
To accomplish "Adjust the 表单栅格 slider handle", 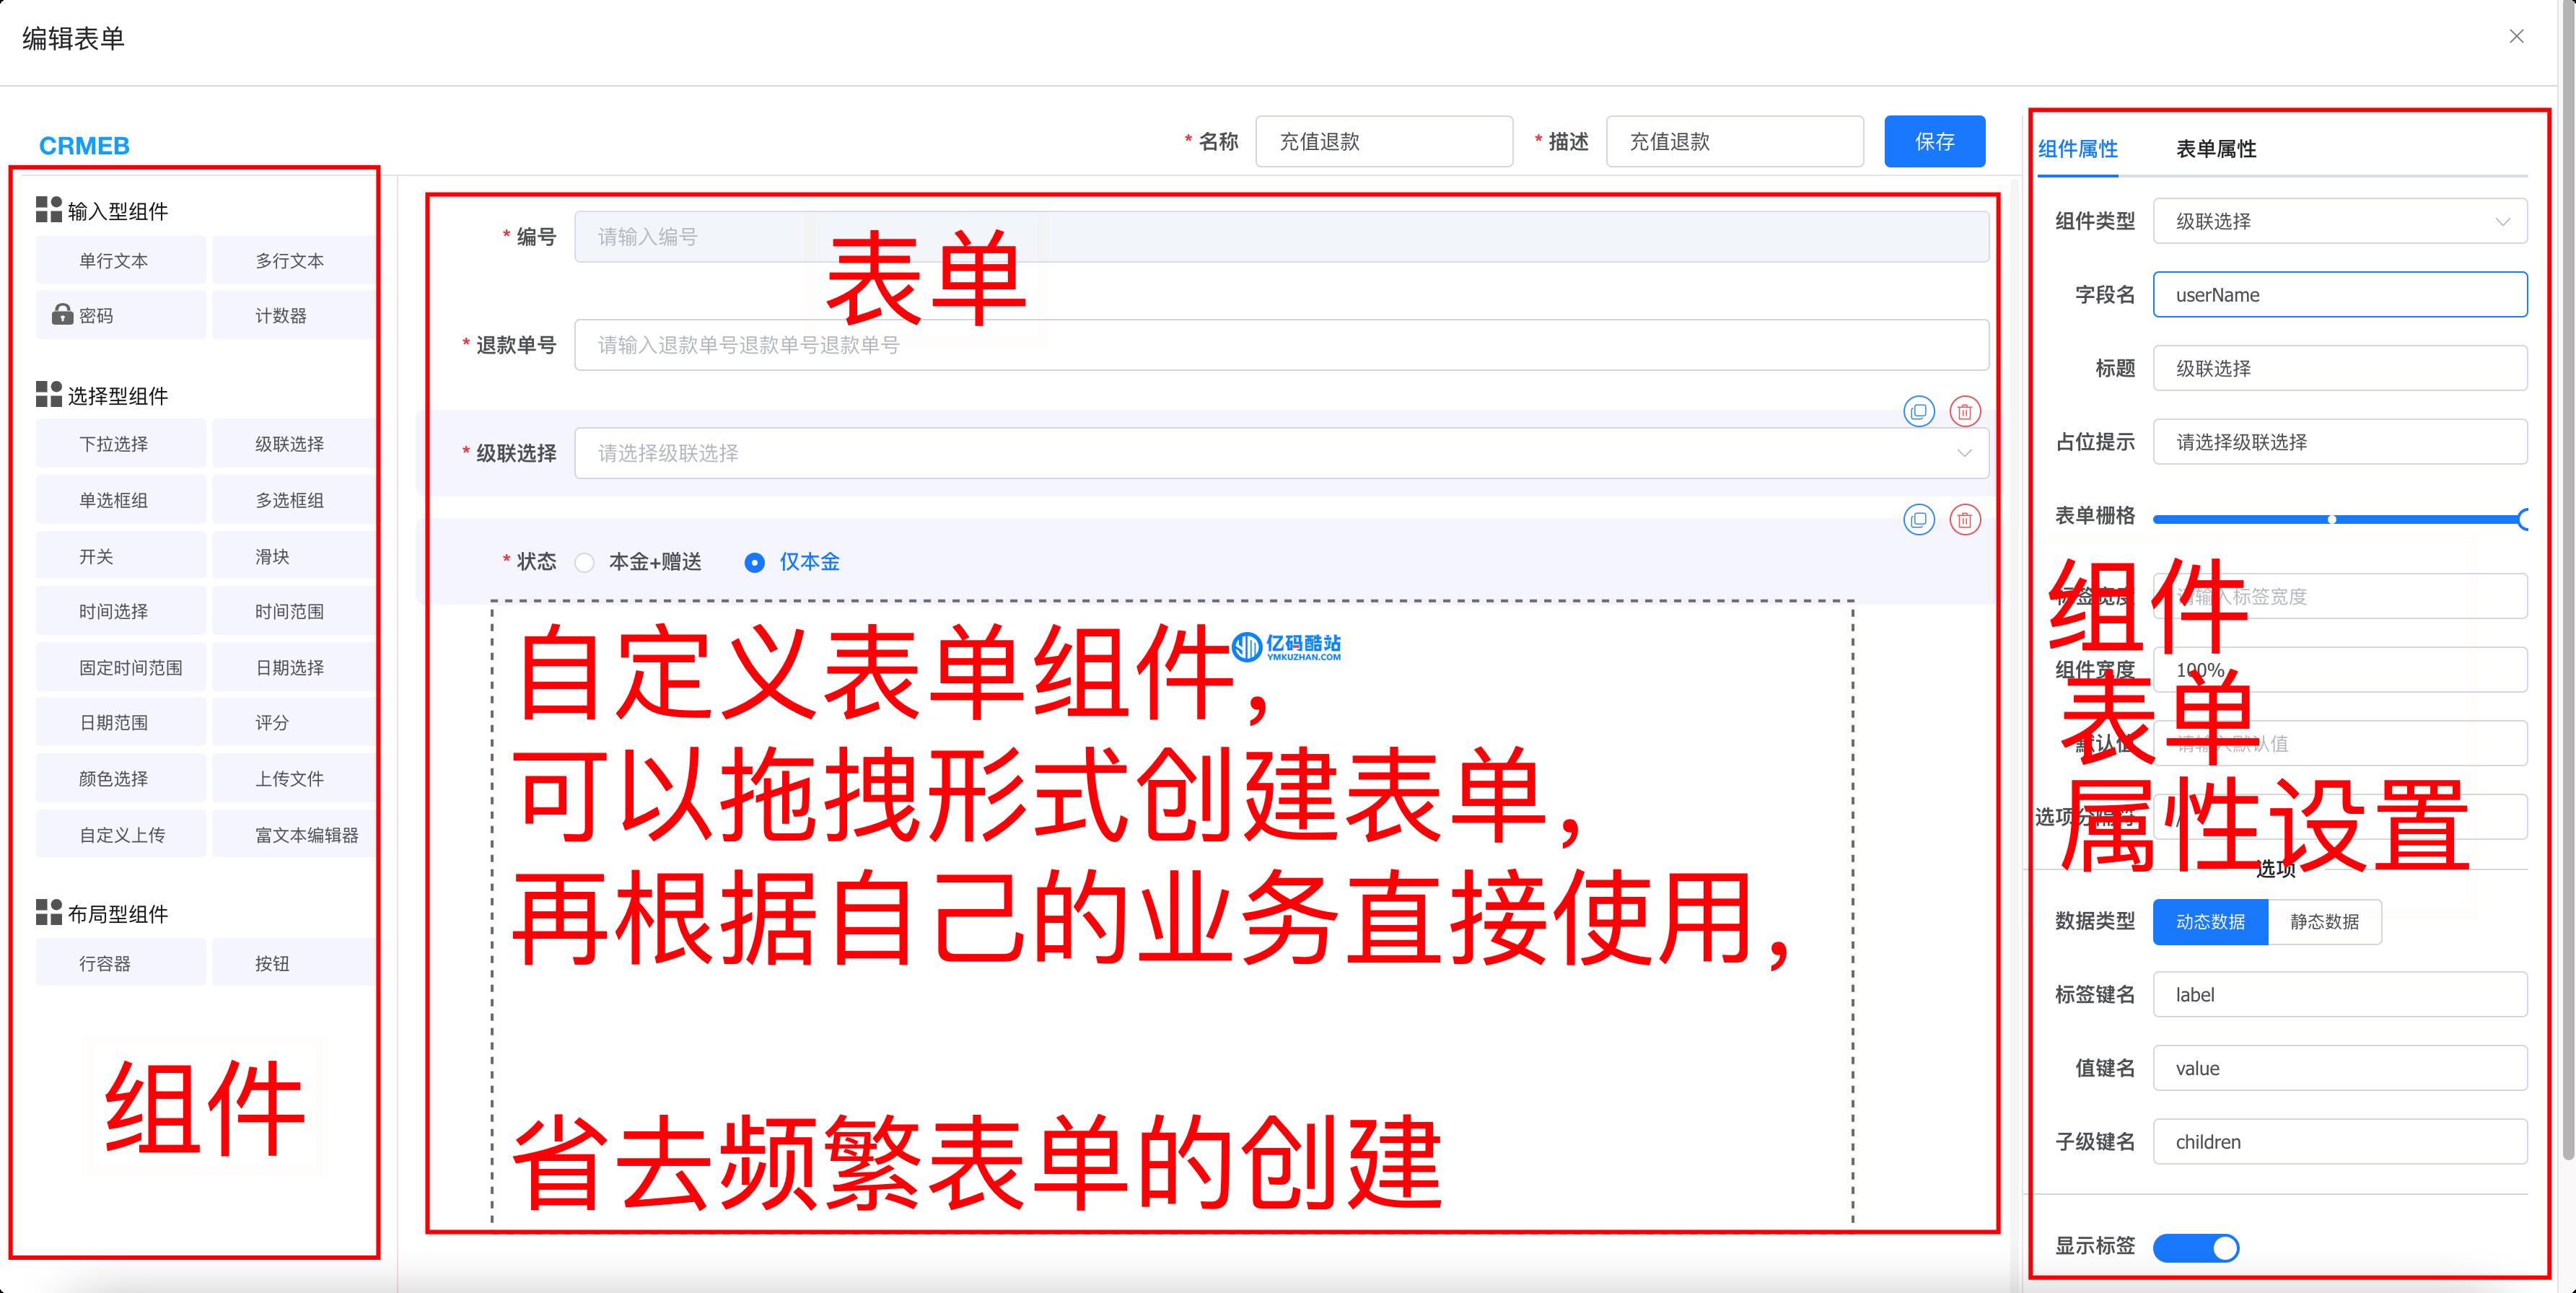I will tap(2523, 519).
